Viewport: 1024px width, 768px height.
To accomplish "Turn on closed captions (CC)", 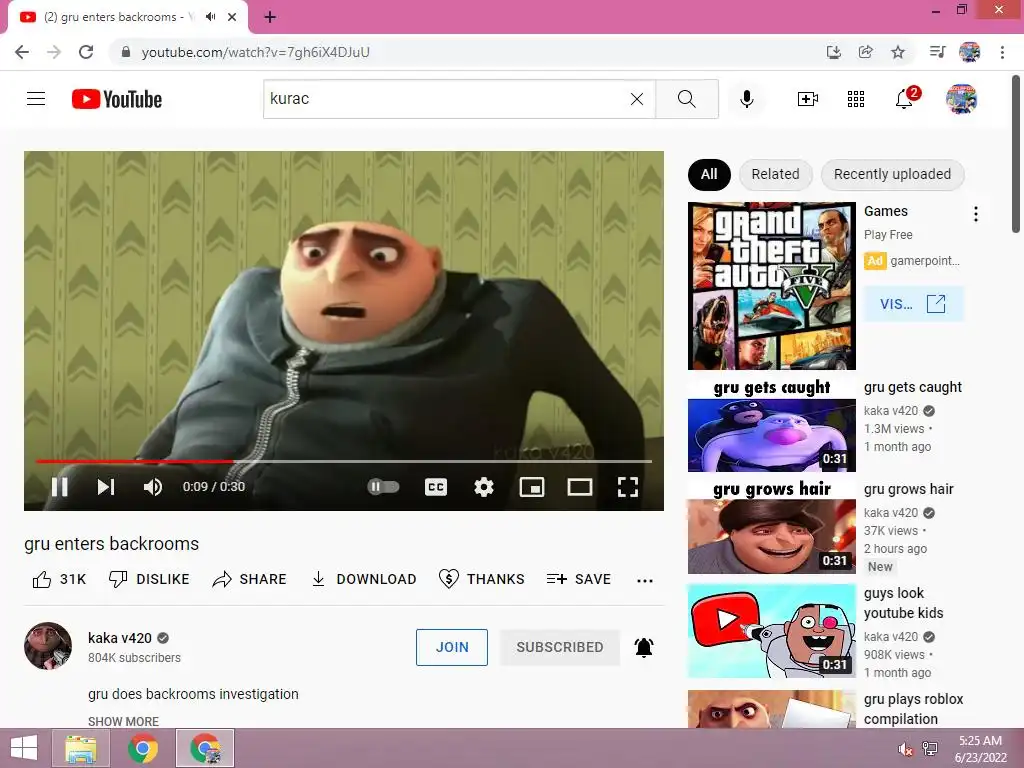I will point(436,487).
